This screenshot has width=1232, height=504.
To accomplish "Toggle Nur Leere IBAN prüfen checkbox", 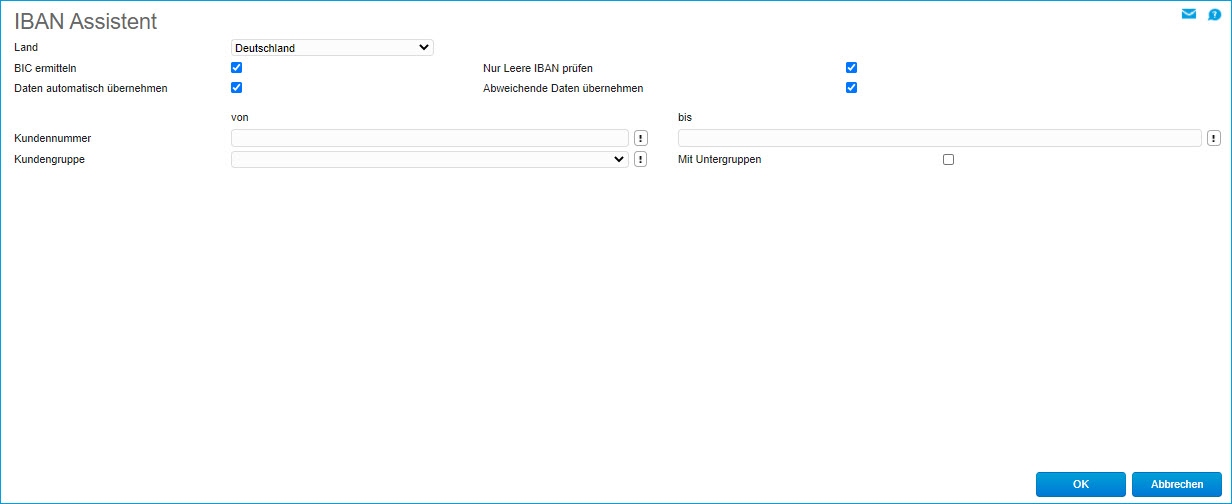I will pos(852,68).
